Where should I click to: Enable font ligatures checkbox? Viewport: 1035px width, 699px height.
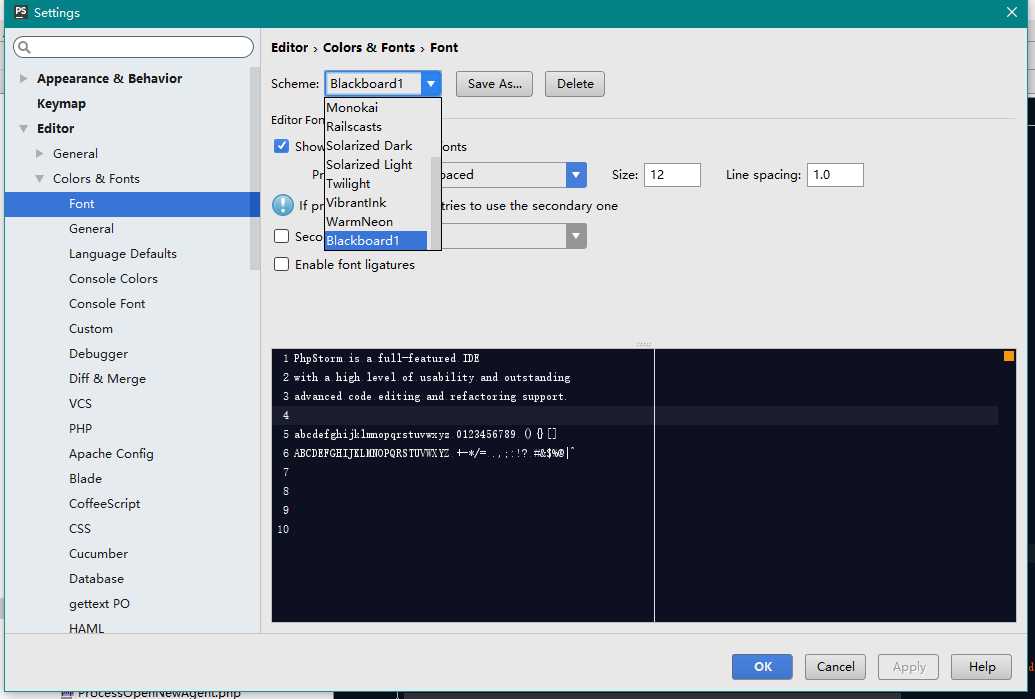[x=281, y=265]
